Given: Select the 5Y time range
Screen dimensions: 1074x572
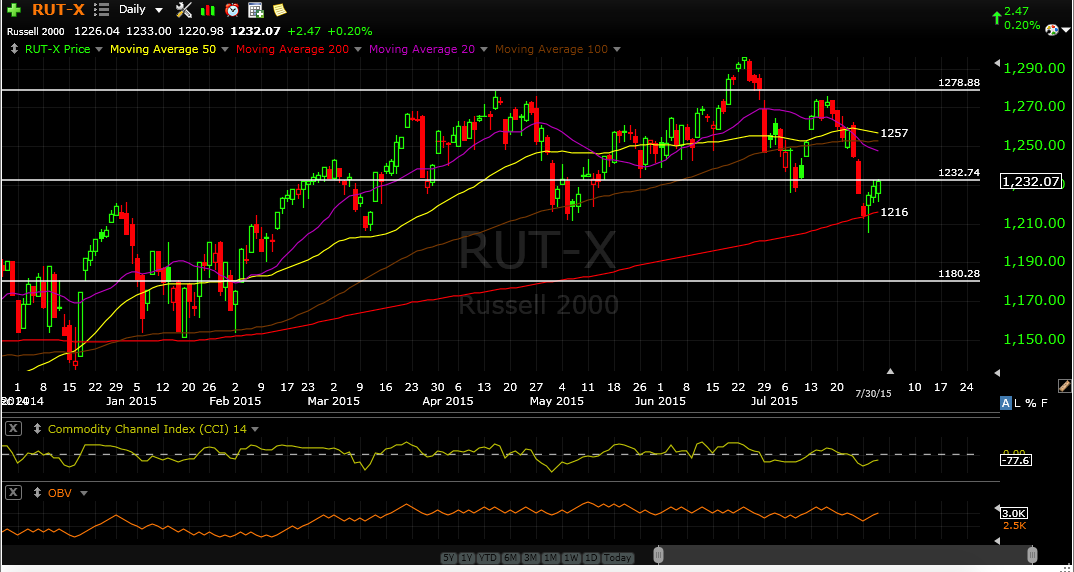Looking at the screenshot, I should pyautogui.click(x=449, y=558).
